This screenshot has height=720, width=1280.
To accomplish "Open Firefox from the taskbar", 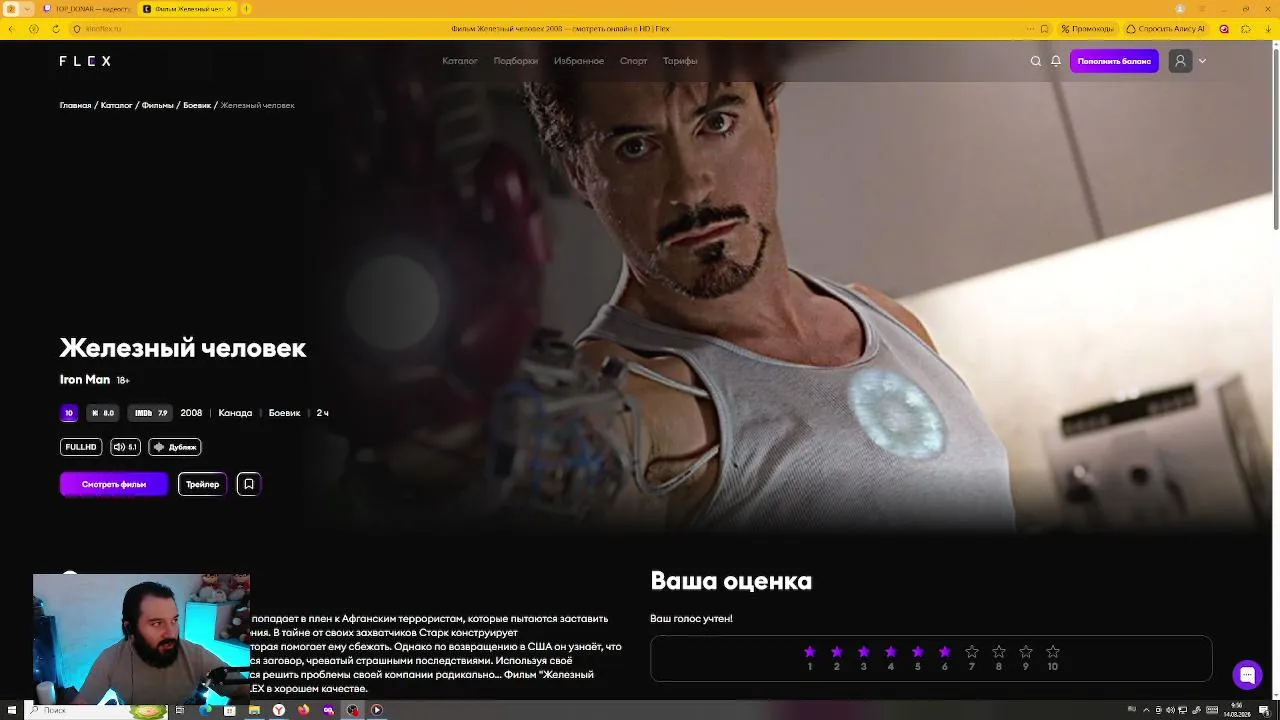I will point(303,710).
